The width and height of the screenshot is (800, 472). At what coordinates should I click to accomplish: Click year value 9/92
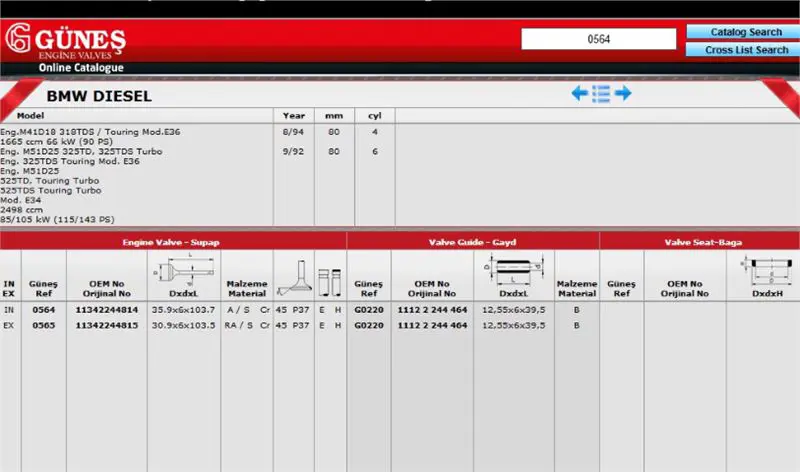coord(293,152)
